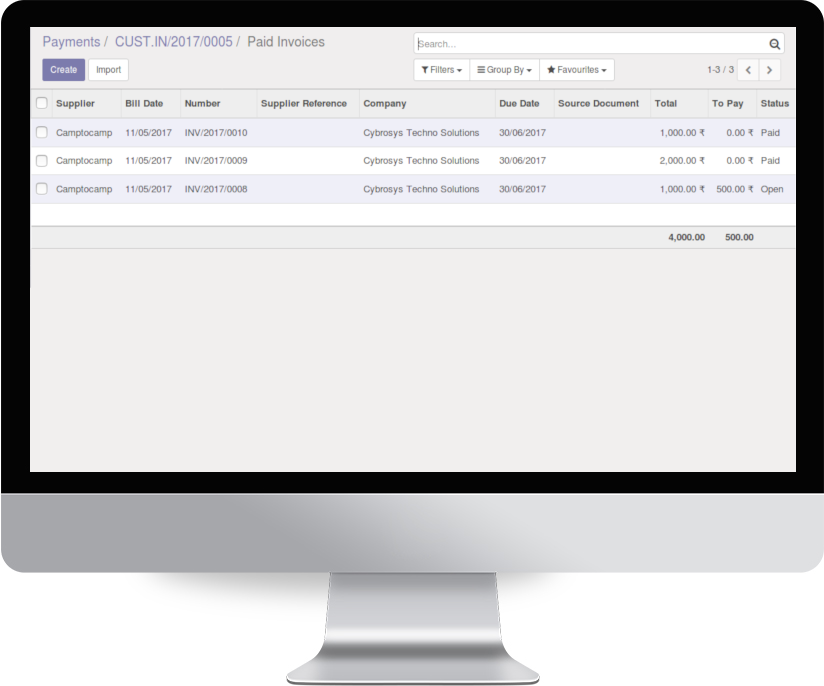Viewport: 824px width, 686px height.
Task: Click Cybrosys Techno Solutions in INV/2017/0008 row
Action: 421,189
